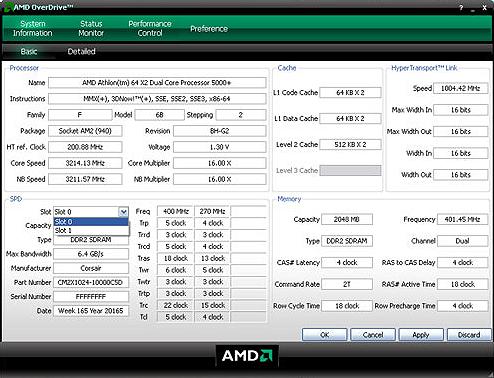This screenshot has width=494, height=378.
Task: Click the Cancel button
Action: click(x=373, y=335)
